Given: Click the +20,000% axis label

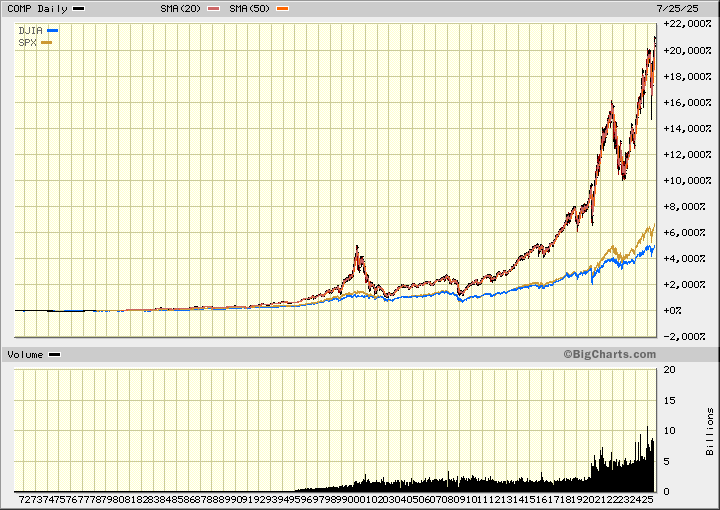Looking at the screenshot, I should (x=687, y=50).
